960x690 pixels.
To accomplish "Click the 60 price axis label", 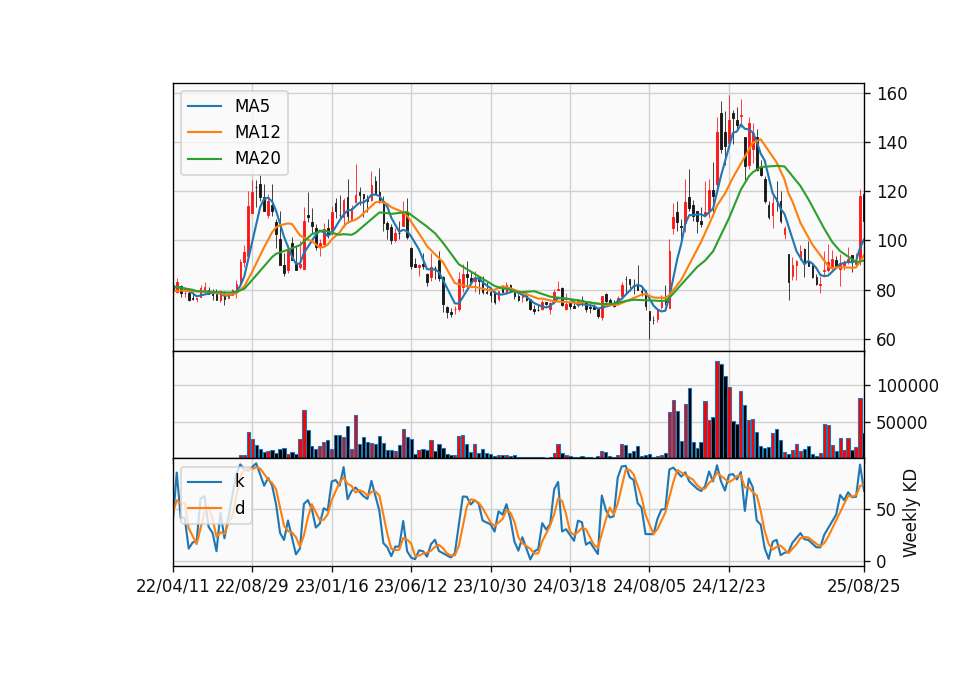I will tap(887, 340).
